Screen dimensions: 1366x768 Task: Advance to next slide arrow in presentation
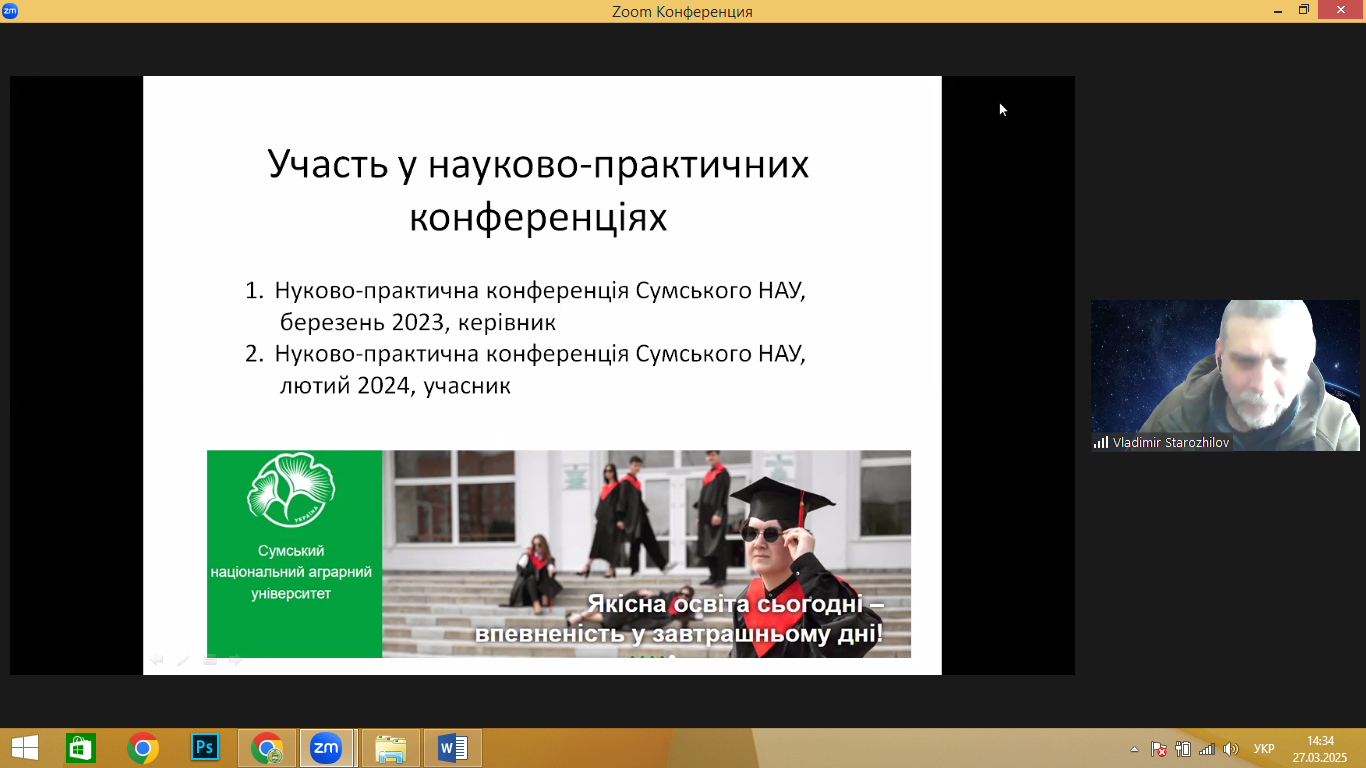pos(236,660)
